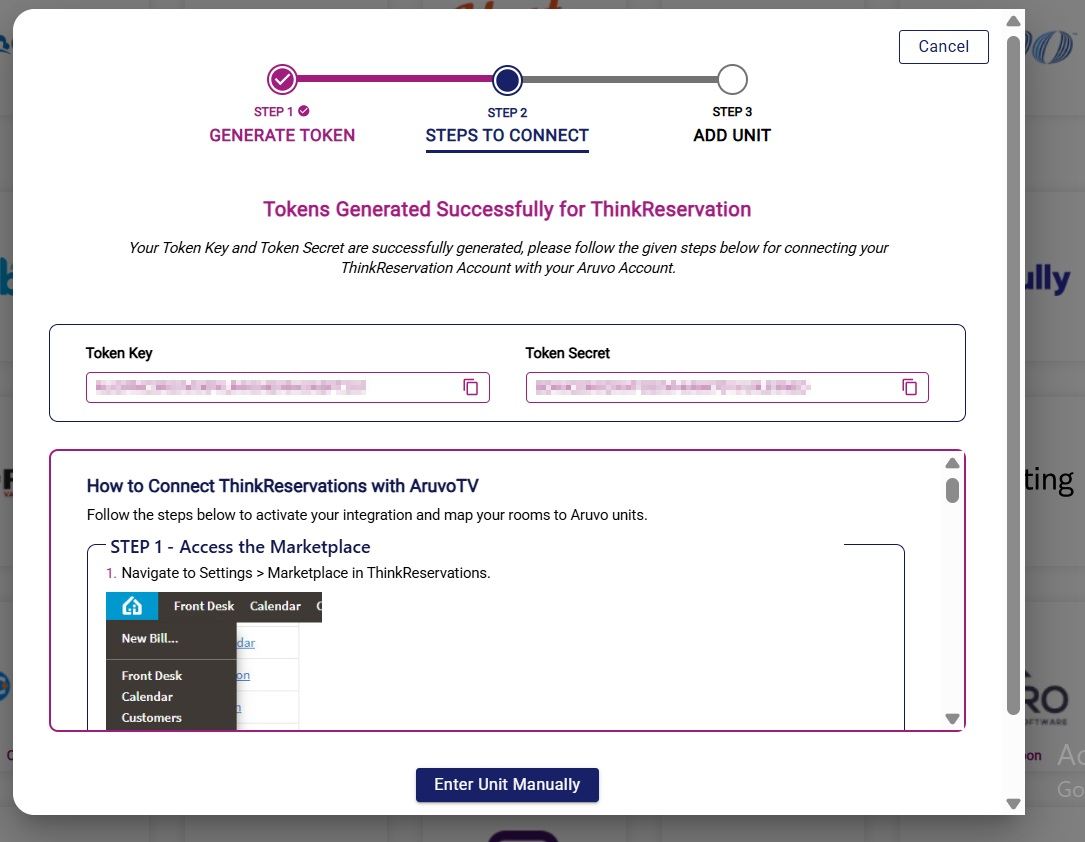Click Customers in dropdown menu list
The width and height of the screenshot is (1085, 842).
tap(152, 718)
